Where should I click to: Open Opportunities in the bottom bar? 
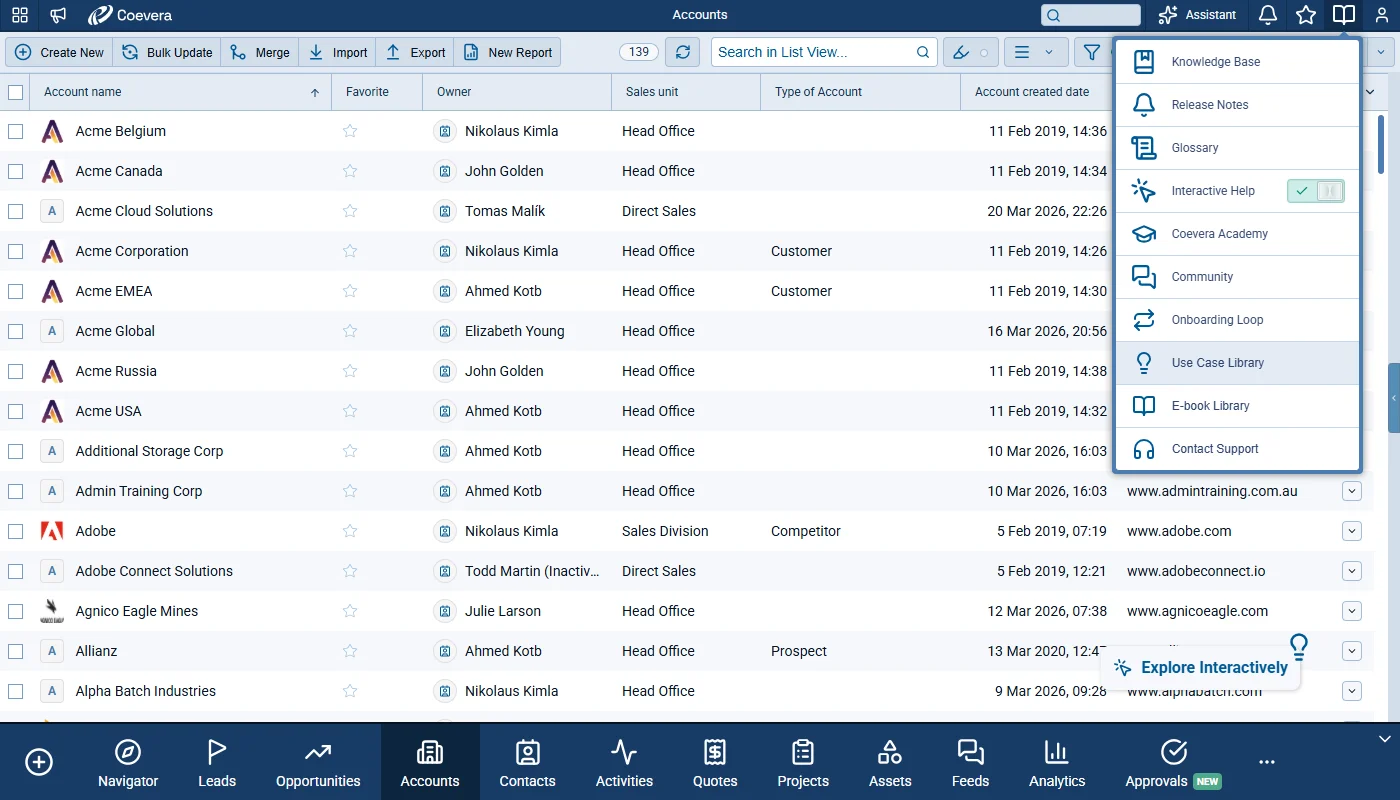[318, 764]
